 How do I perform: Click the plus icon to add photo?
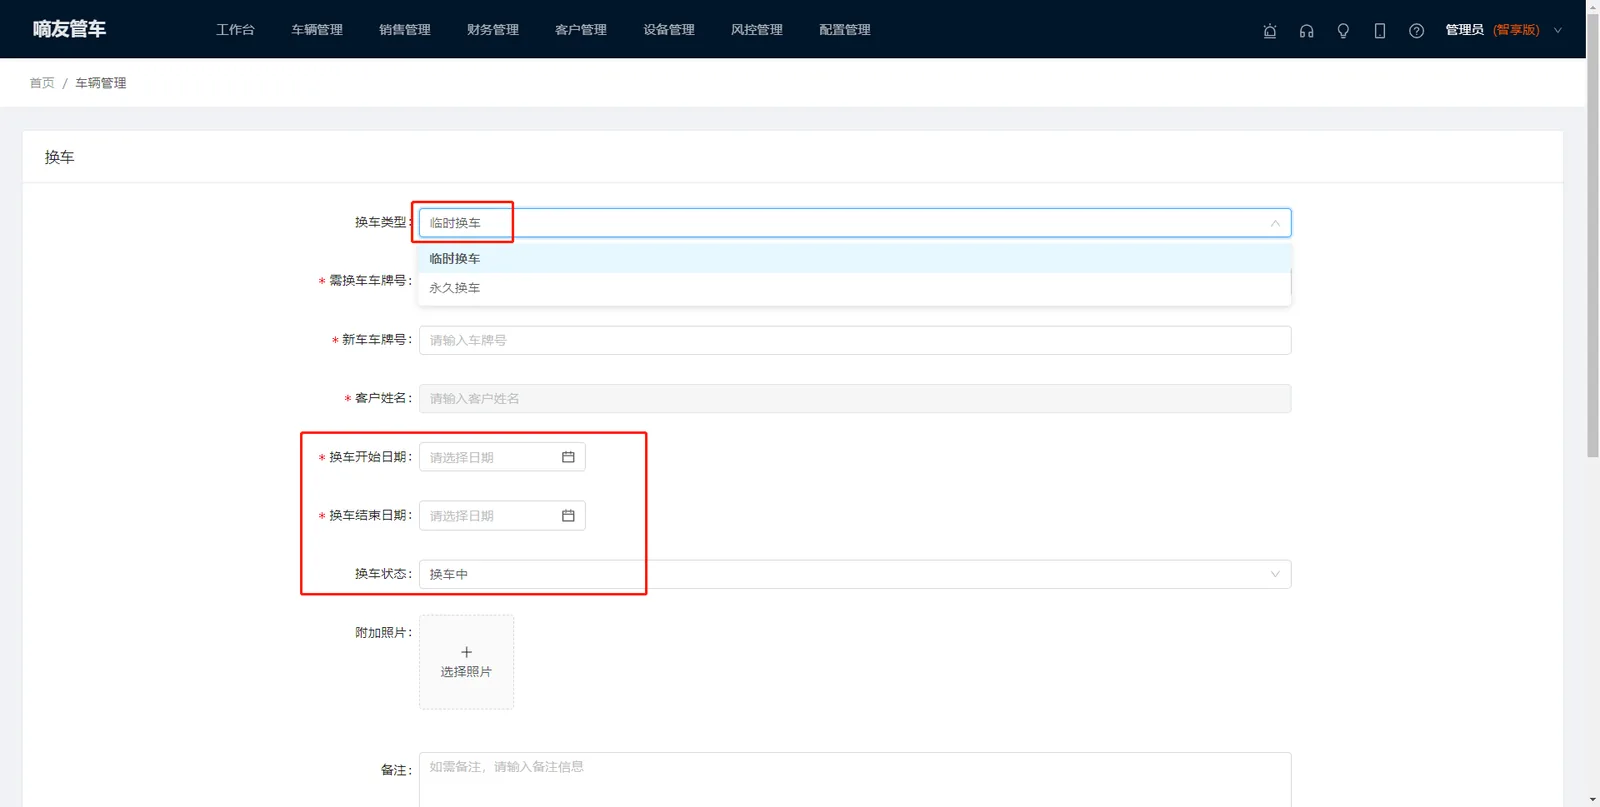(466, 652)
